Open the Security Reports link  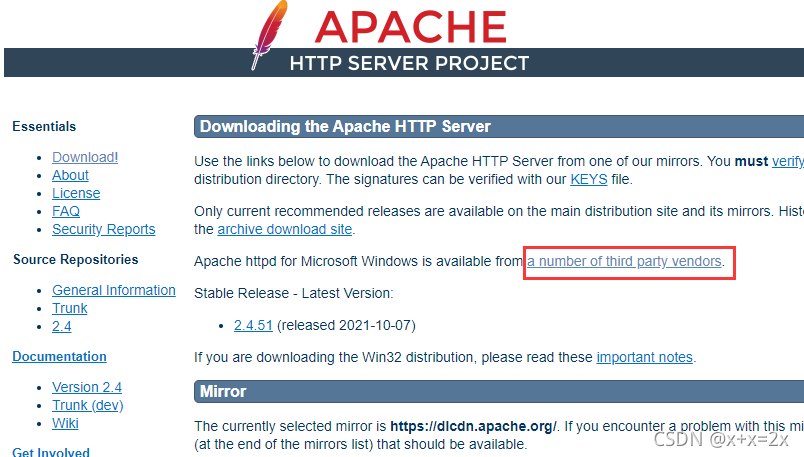(x=104, y=229)
